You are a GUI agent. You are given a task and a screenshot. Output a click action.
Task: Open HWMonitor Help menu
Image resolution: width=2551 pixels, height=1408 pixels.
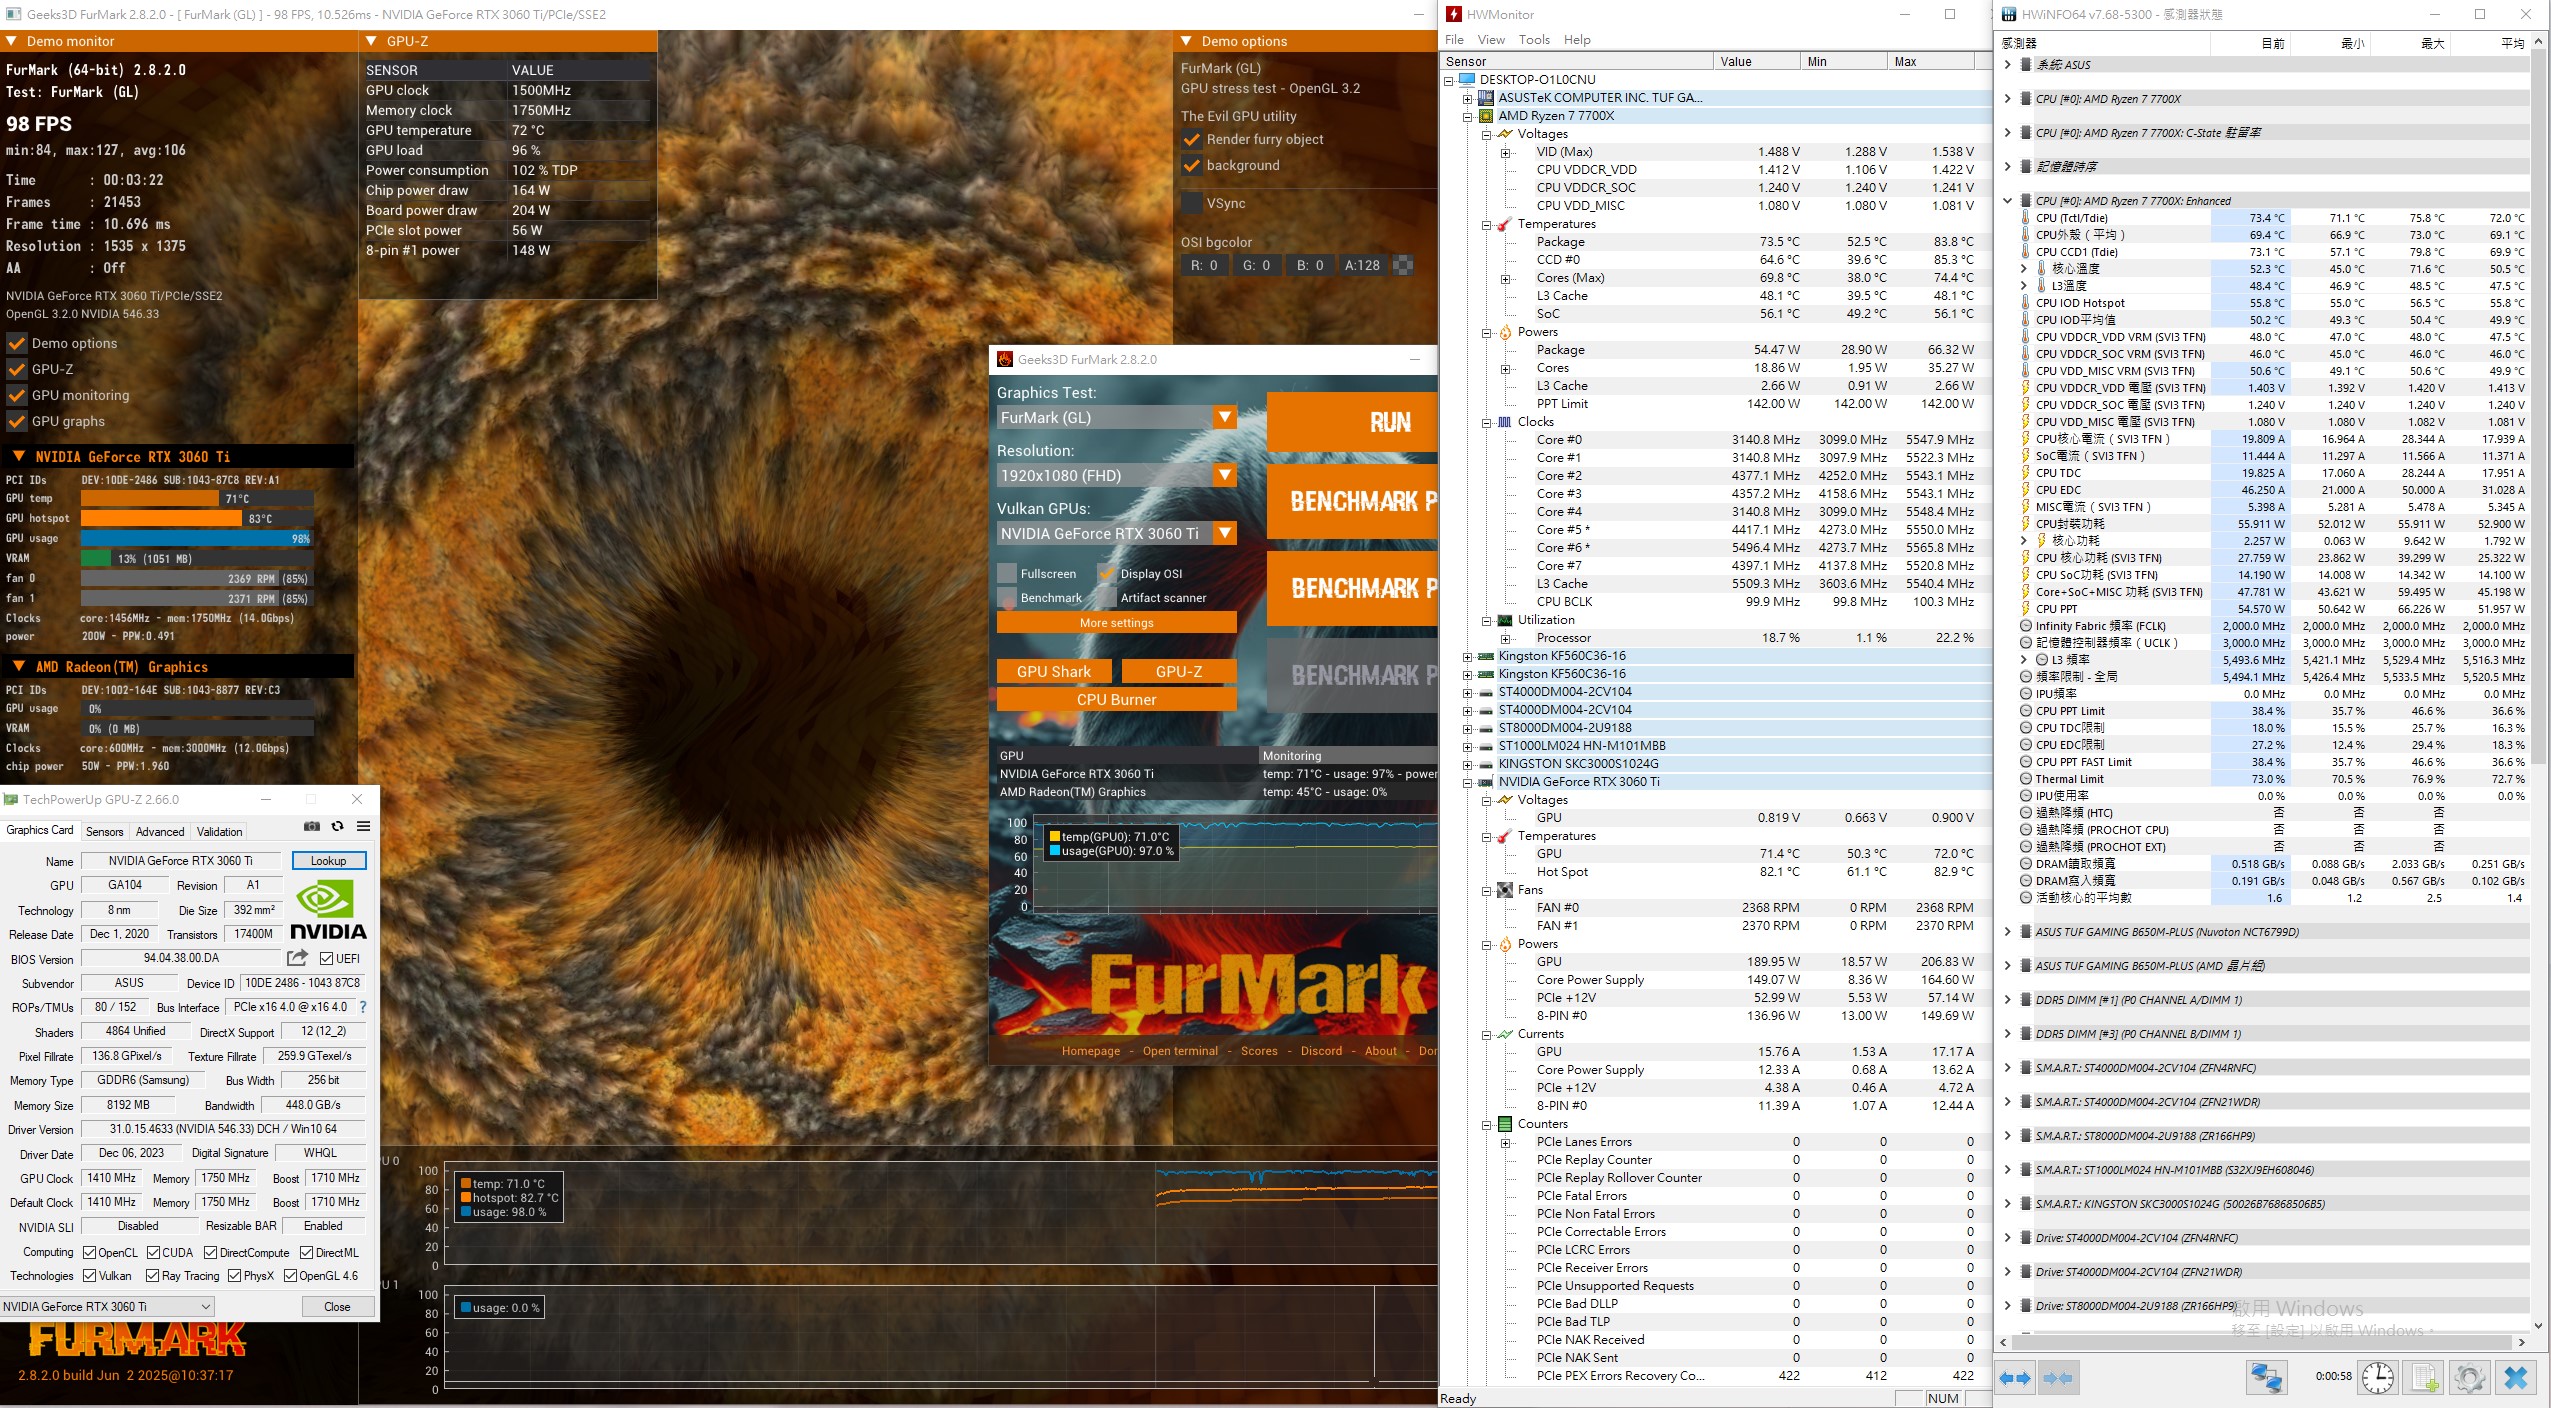click(x=1577, y=40)
